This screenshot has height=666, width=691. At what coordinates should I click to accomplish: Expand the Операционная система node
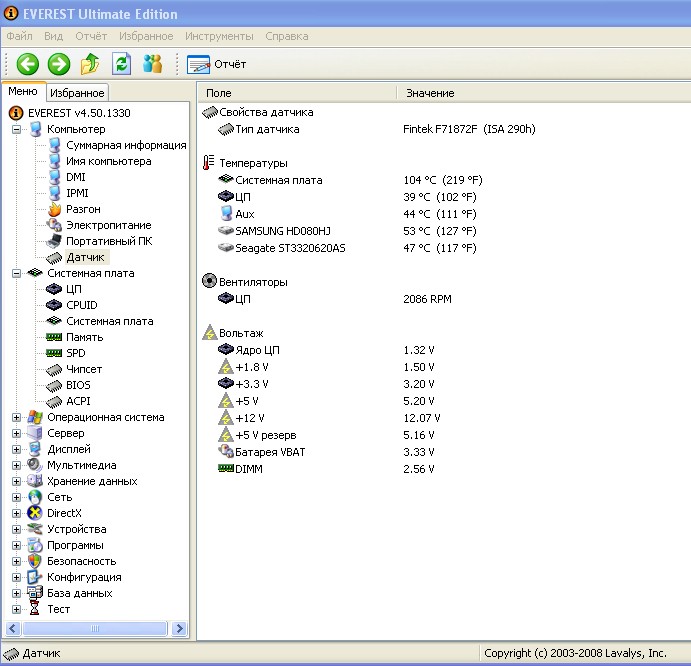click(16, 417)
